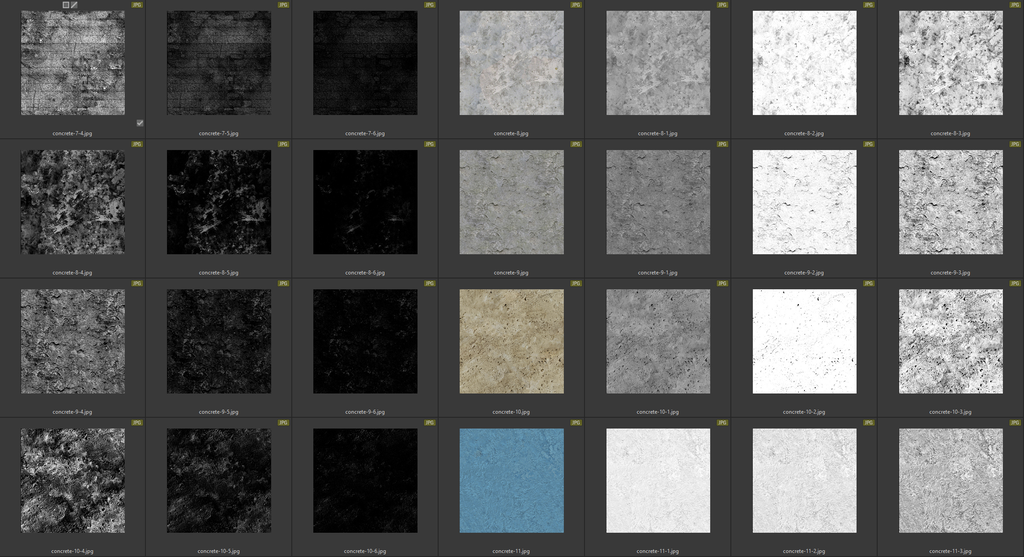This screenshot has height=557, width=1024.
Task: Click the square icon above concrete-7-4 thumbnail
Action: (65, 5)
